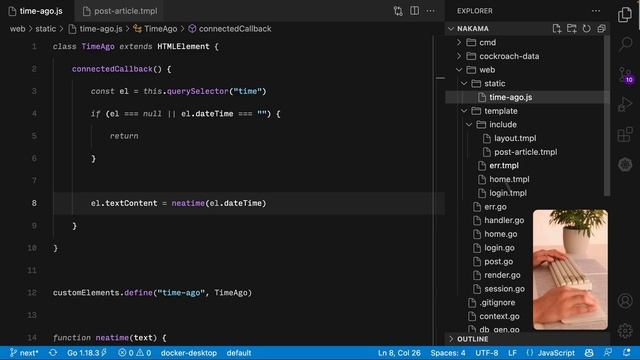This screenshot has width=640, height=360.
Task: Click the feedback icon in status bar
Action: tap(608, 353)
